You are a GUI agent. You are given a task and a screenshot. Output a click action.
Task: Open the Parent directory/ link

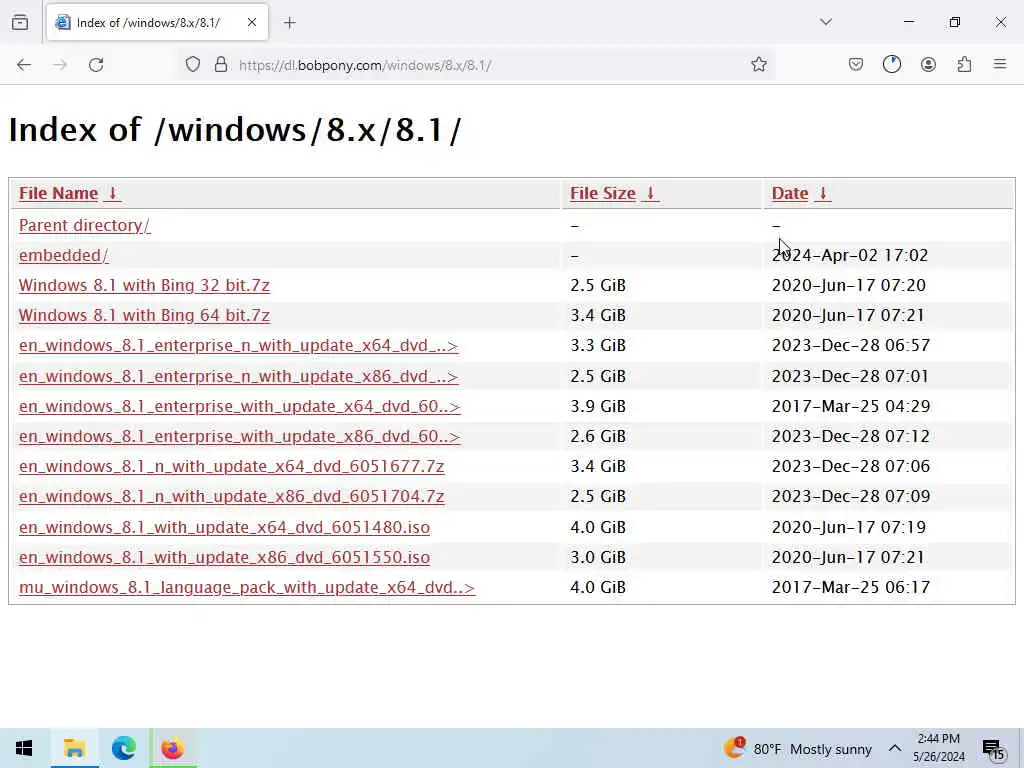[85, 225]
